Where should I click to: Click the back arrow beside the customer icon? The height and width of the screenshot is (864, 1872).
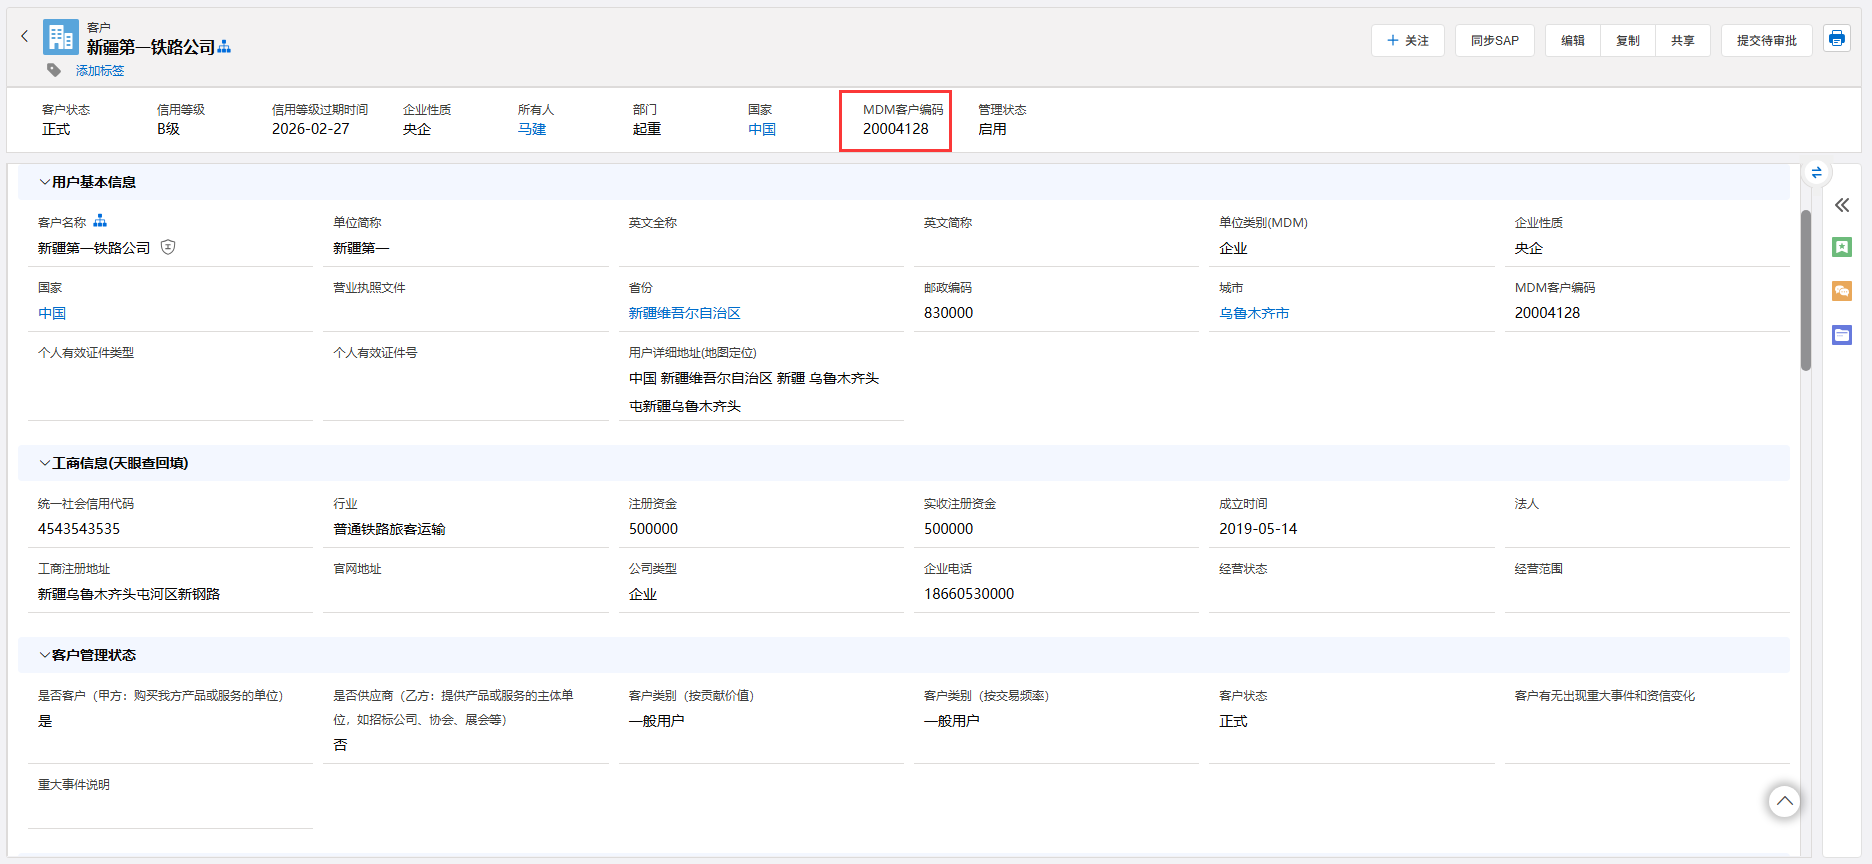coord(25,36)
